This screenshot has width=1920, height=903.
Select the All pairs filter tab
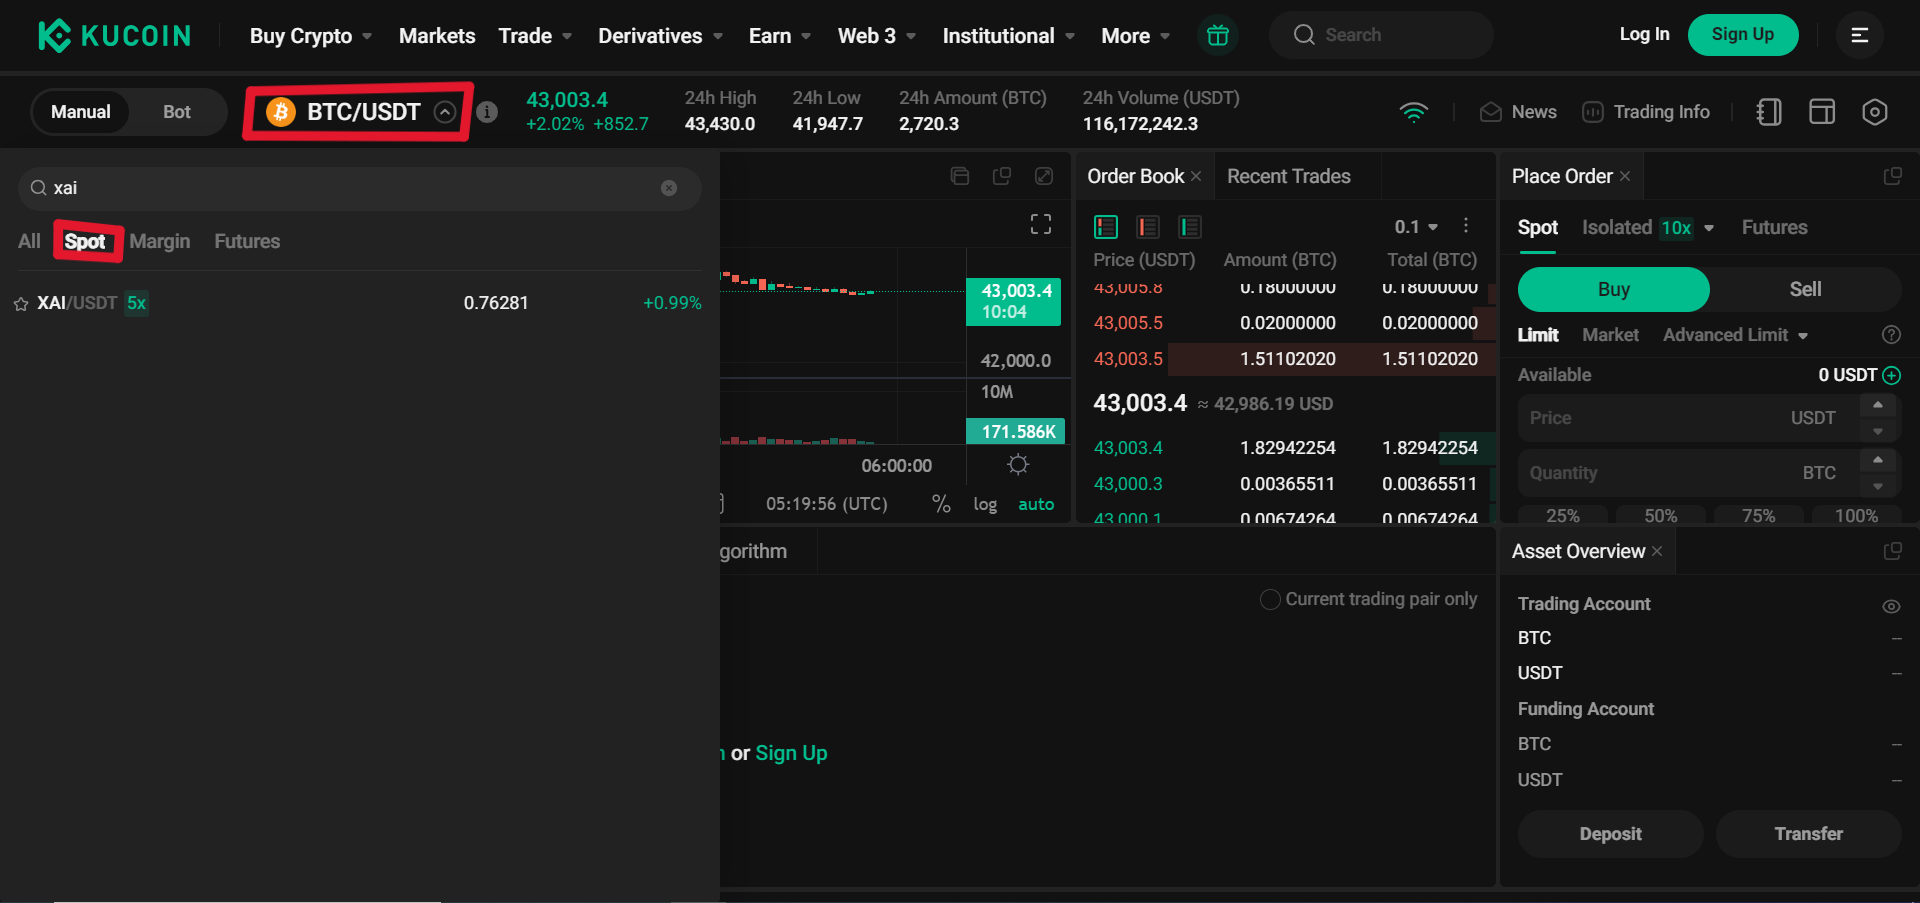tap(29, 241)
